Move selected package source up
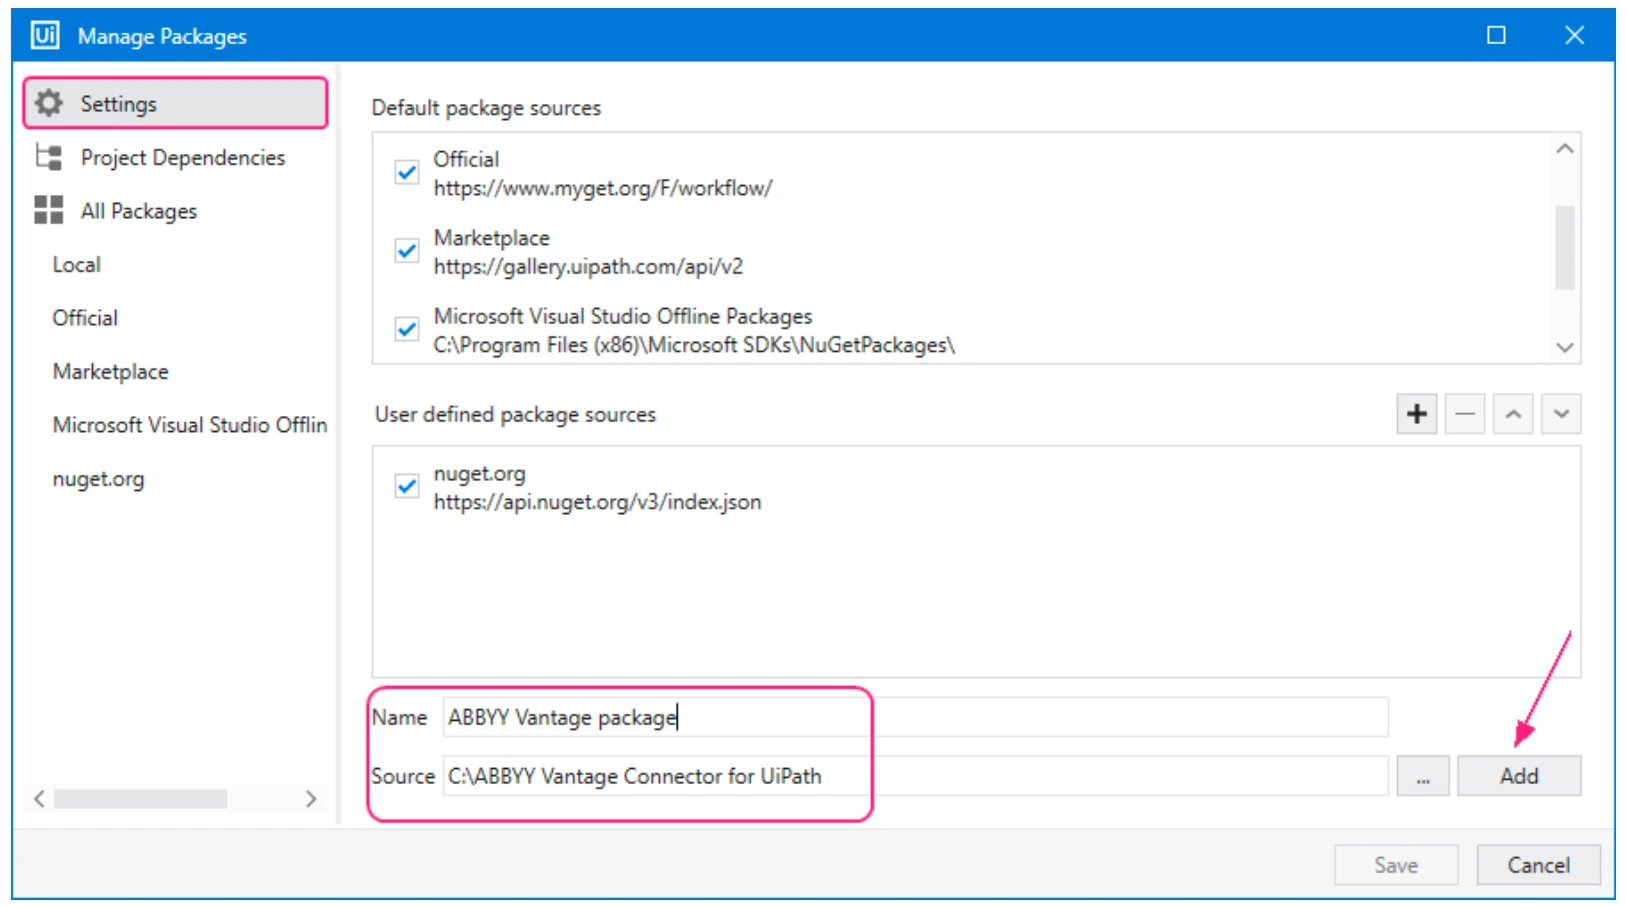 pos(1512,413)
